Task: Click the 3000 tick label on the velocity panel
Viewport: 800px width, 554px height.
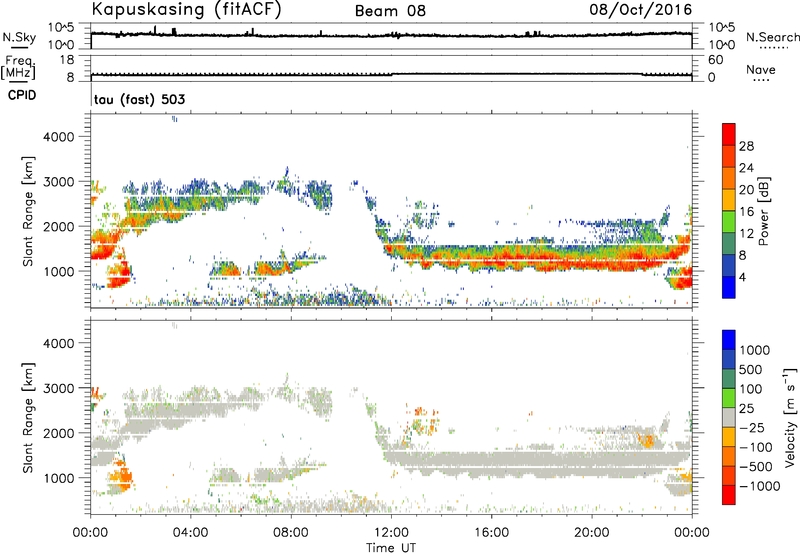Action: 58,388
